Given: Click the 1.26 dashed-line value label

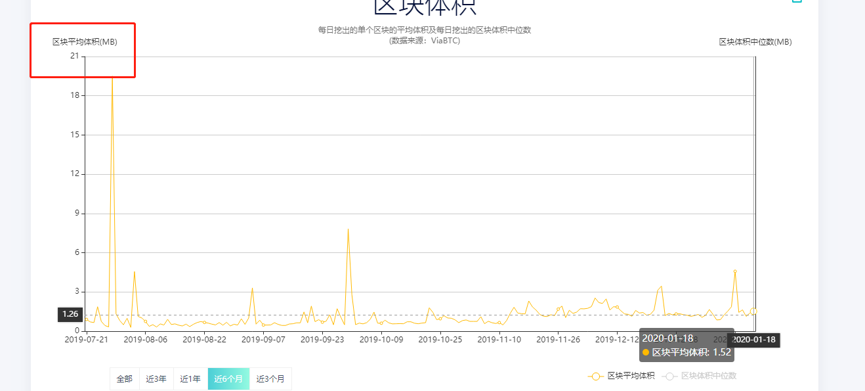Looking at the screenshot, I should coord(70,314).
